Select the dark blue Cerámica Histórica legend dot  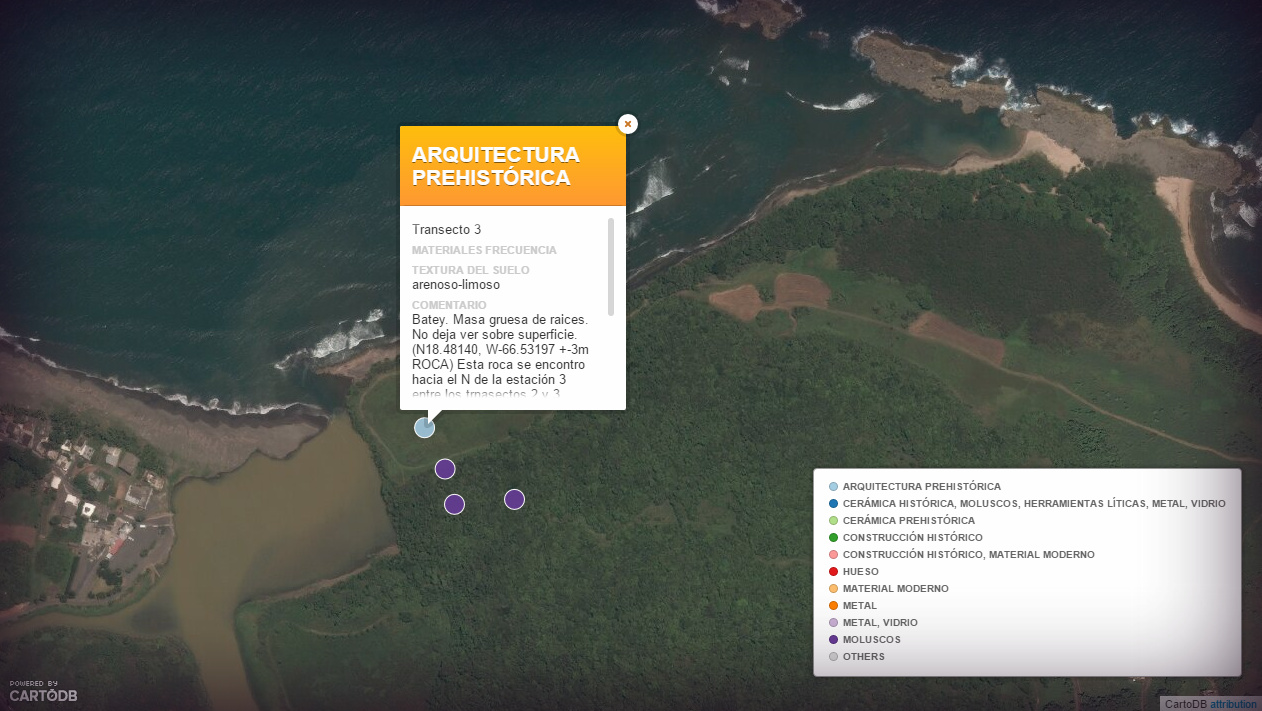pyautogui.click(x=833, y=503)
